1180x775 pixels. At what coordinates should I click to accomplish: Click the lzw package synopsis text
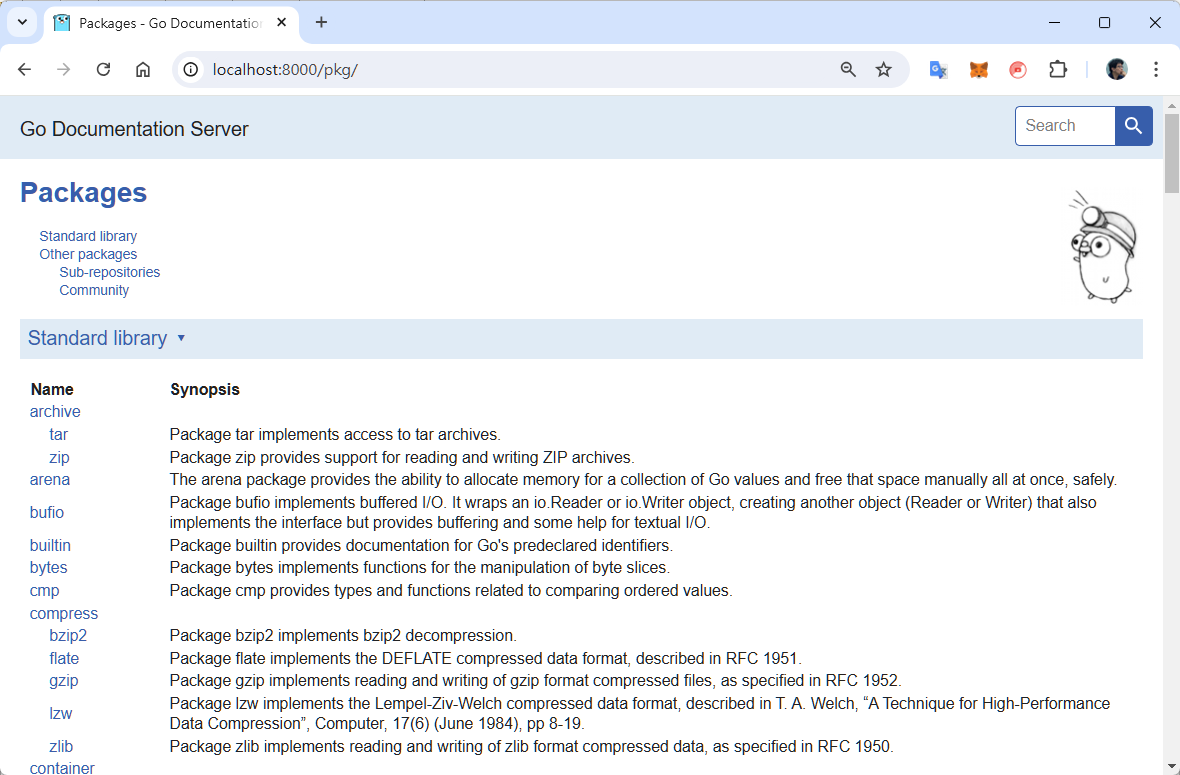coord(640,713)
